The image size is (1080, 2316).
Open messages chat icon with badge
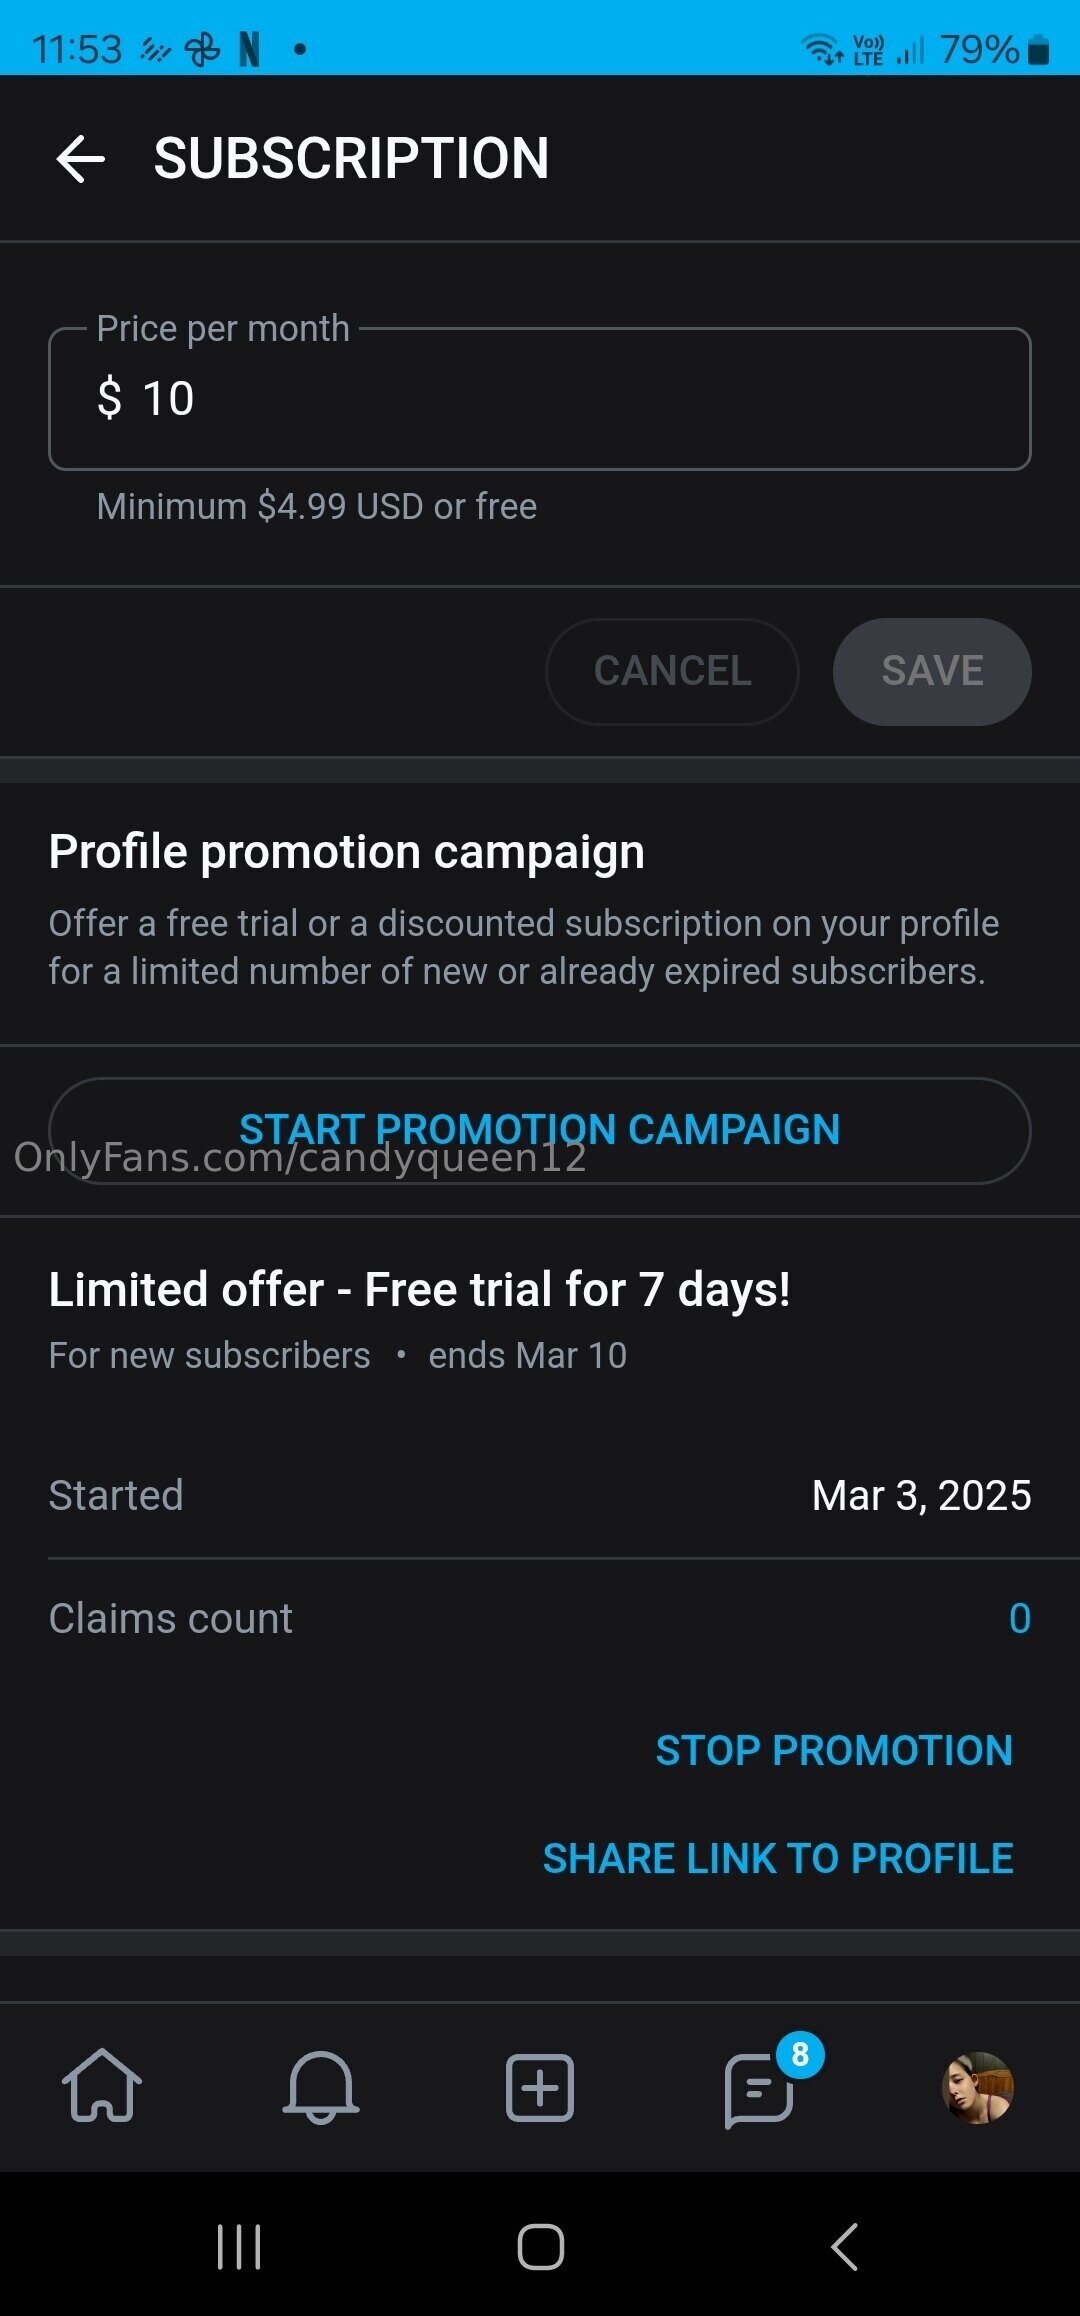tap(760, 2088)
